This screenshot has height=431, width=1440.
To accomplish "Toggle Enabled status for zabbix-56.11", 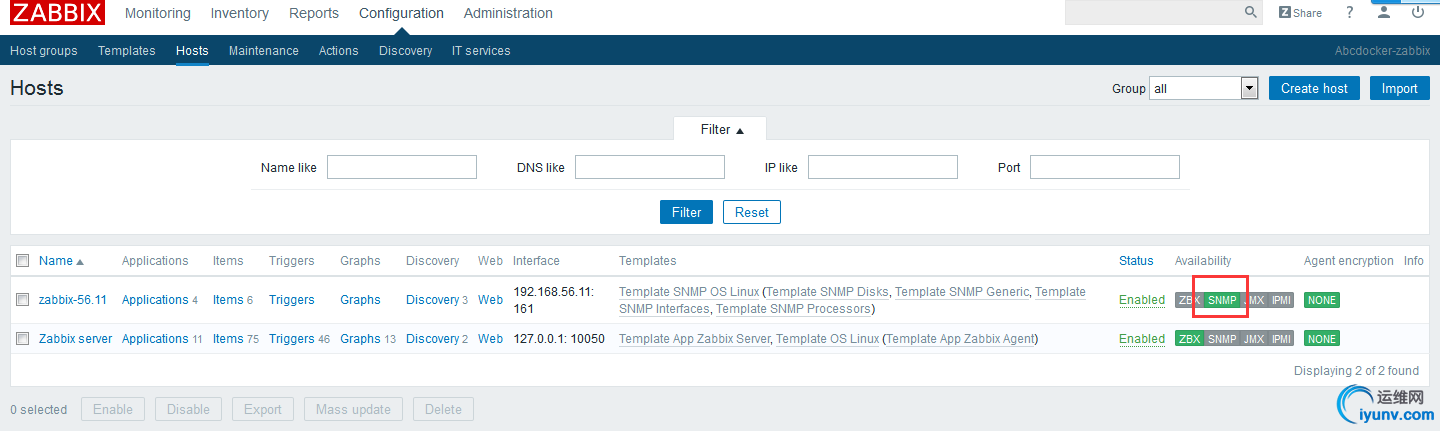I will (1142, 300).
